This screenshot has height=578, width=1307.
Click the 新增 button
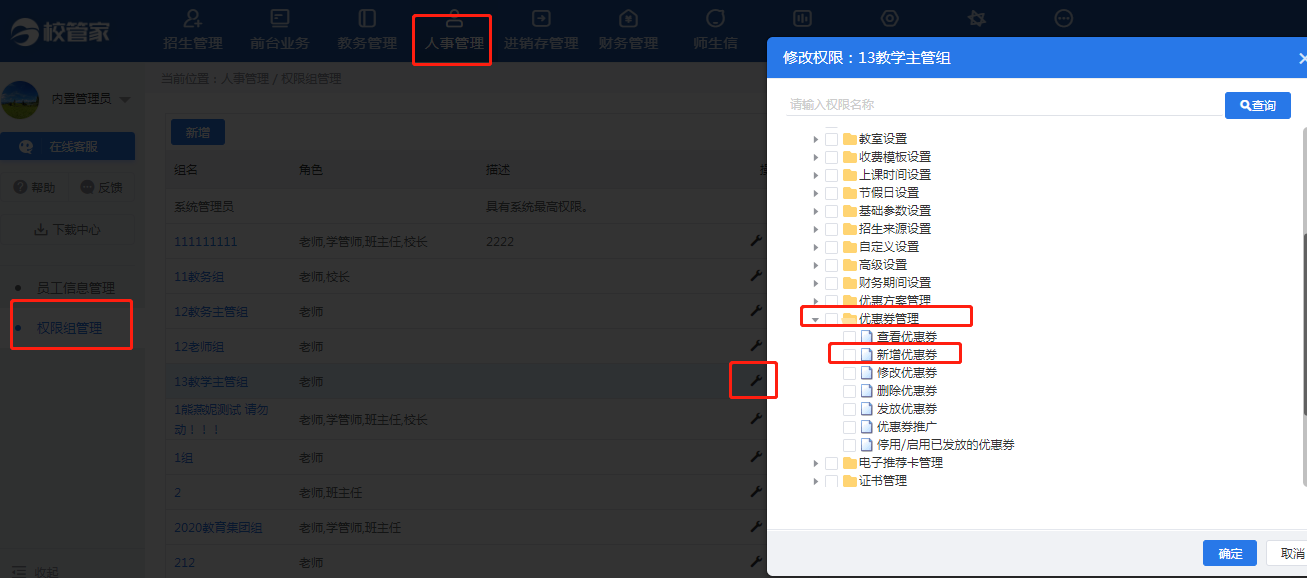pos(198,132)
